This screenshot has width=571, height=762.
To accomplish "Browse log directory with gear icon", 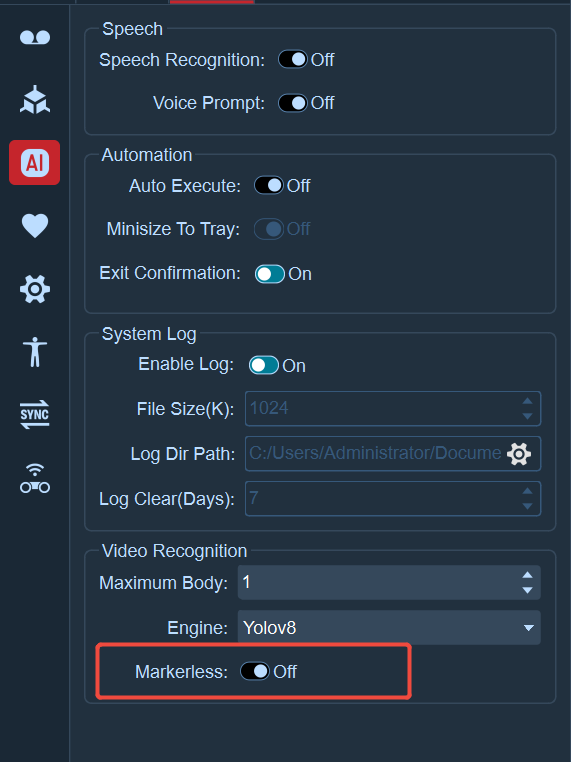I will 519,454.
